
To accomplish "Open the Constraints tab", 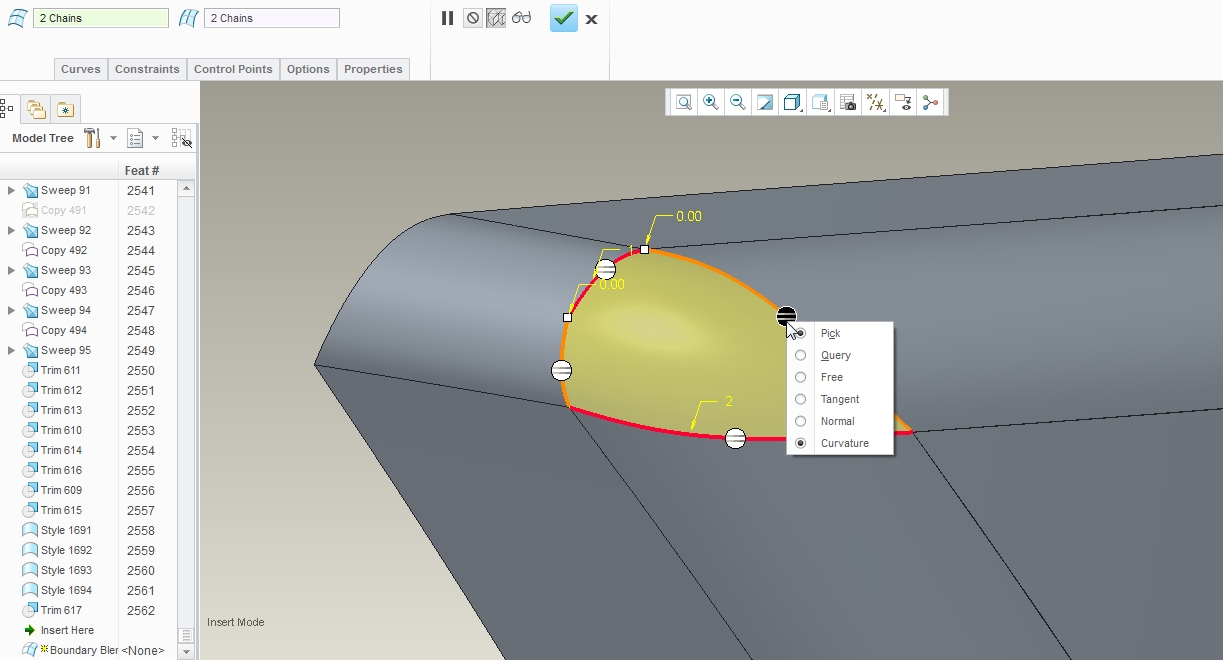I will 147,69.
